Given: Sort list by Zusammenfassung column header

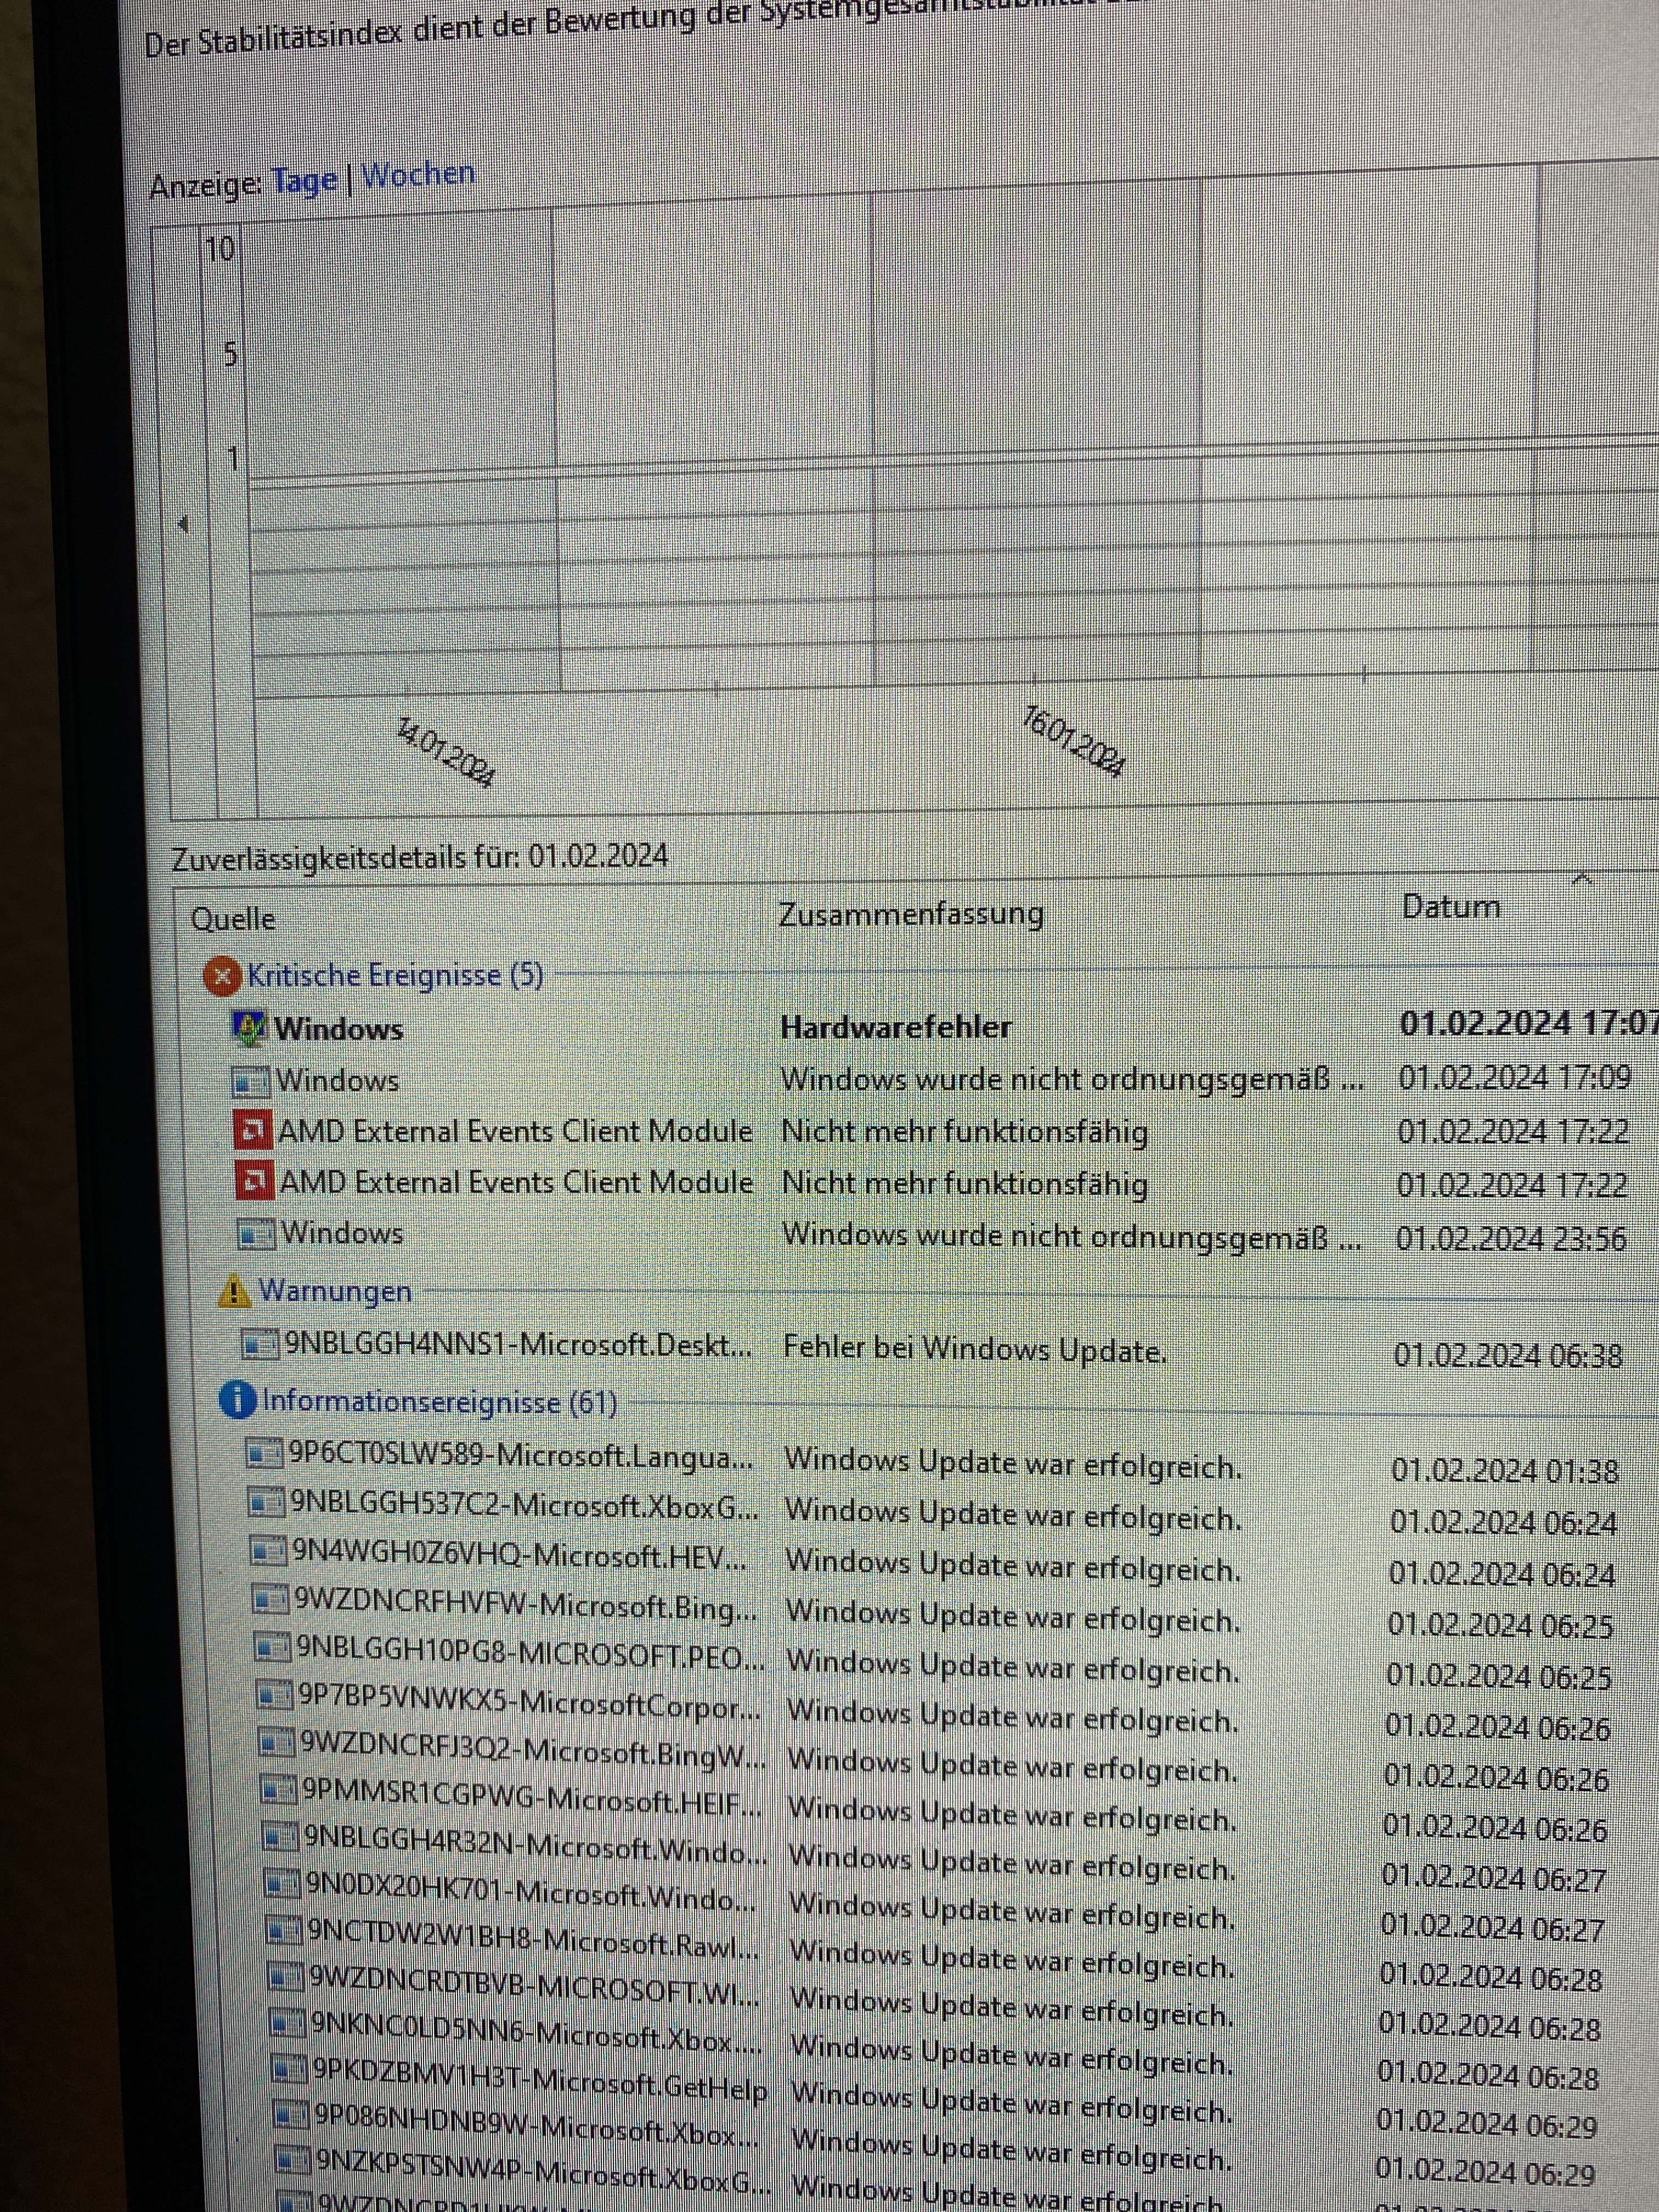Looking at the screenshot, I should click(910, 914).
